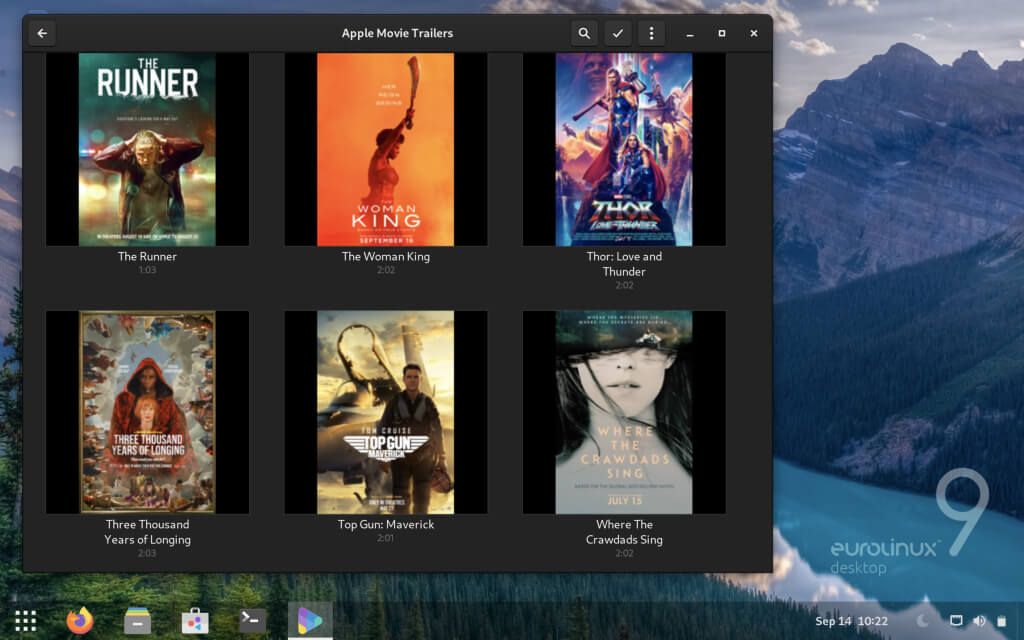Open the Videos player from the taskbar
Viewport: 1024px width, 640px height.
pyautogui.click(x=310, y=619)
